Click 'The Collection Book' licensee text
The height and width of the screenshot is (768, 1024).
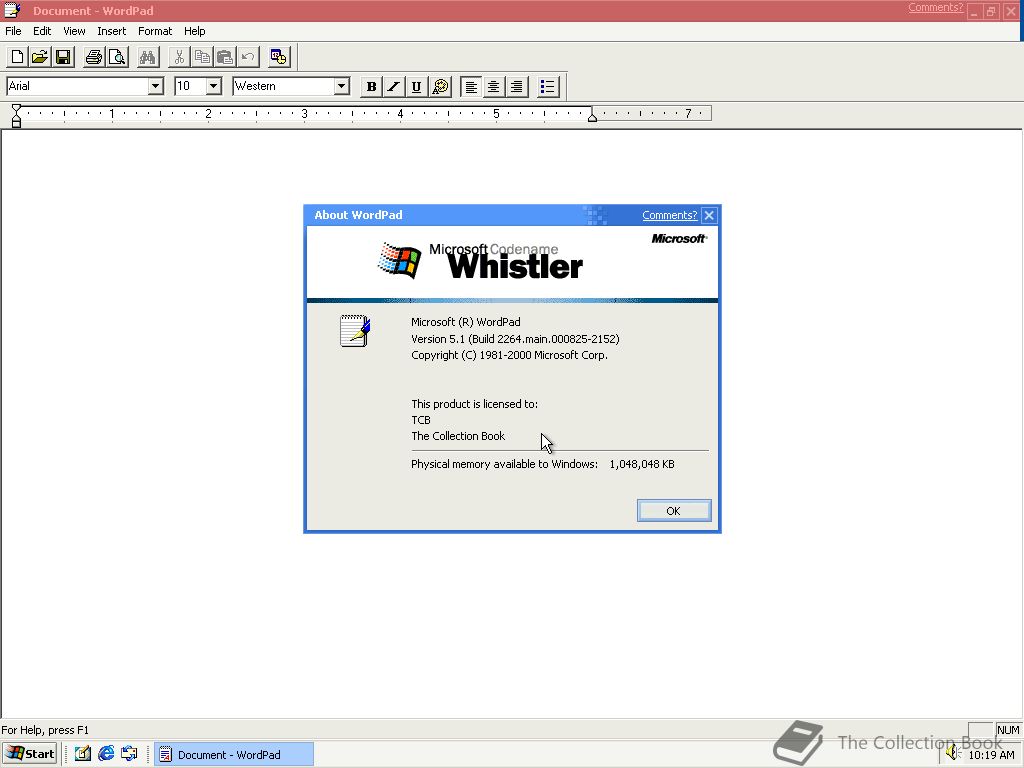pos(458,436)
